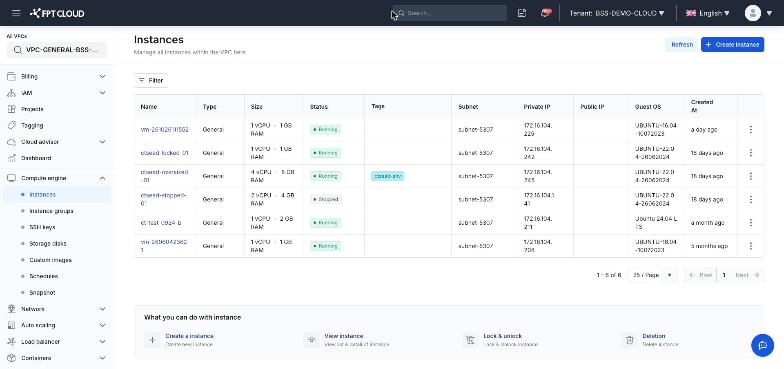The width and height of the screenshot is (784, 369).
Task: Open the cbsend-oversized-01 instance link
Action: (x=164, y=176)
